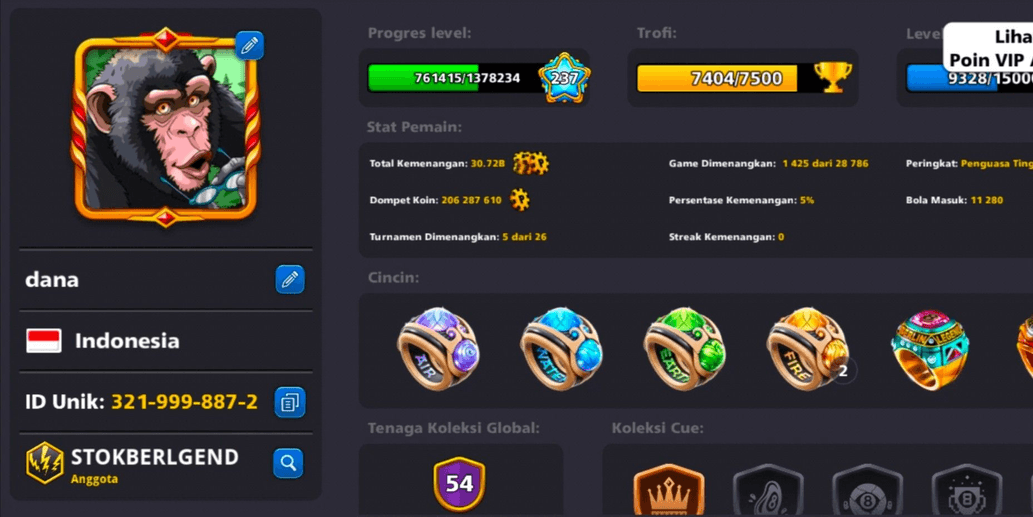
Task: Edit the chimpanzee avatar with pencil icon
Action: (x=250, y=45)
